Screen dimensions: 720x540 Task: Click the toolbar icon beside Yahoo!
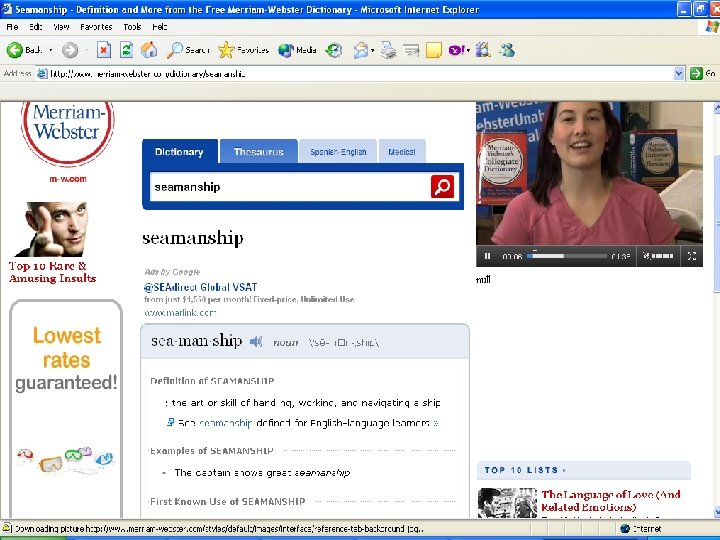(x=483, y=50)
